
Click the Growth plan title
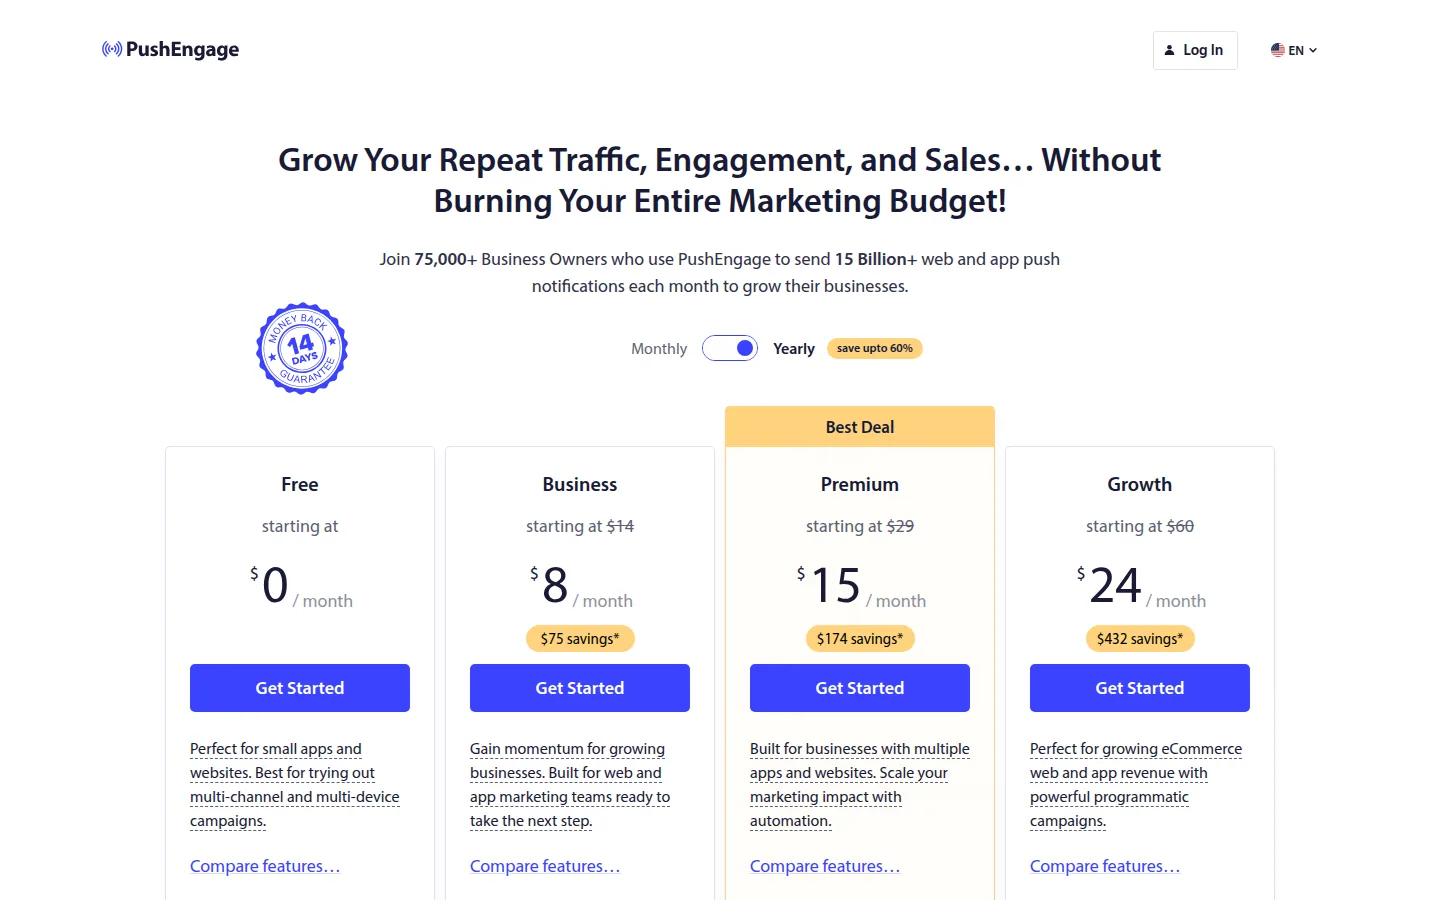(x=1140, y=485)
